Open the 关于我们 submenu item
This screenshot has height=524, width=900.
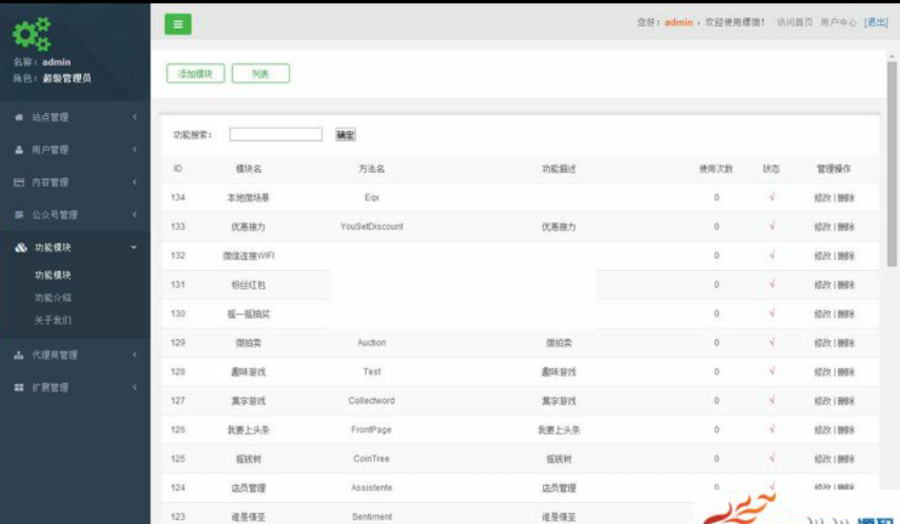pos(53,320)
